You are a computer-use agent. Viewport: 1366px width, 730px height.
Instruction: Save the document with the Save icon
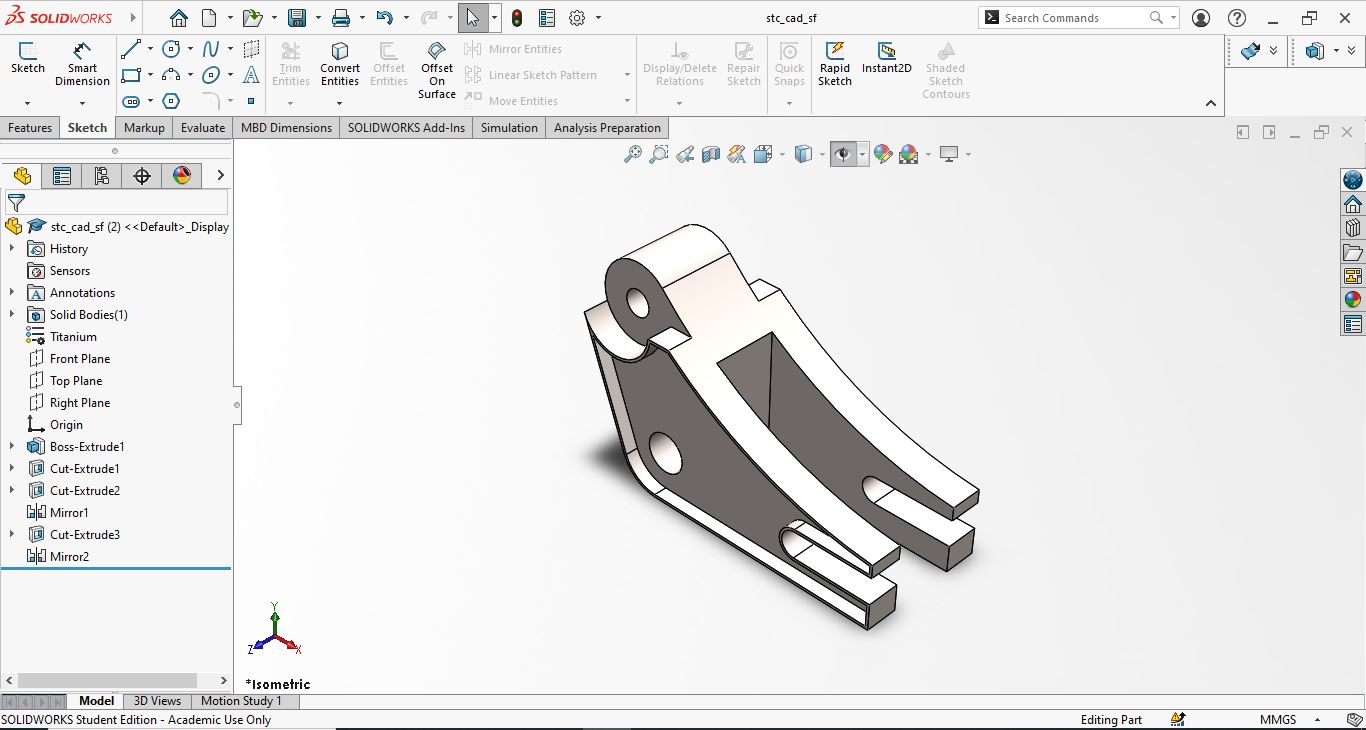pyautogui.click(x=297, y=18)
